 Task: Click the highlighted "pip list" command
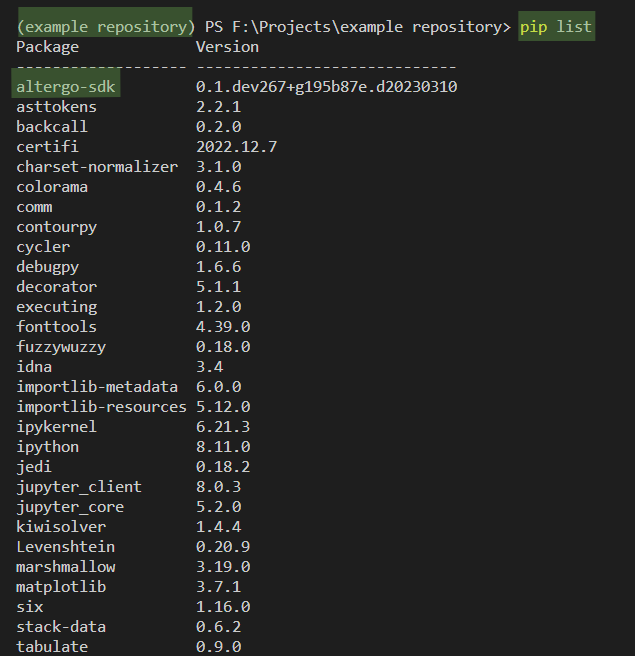tap(556, 26)
